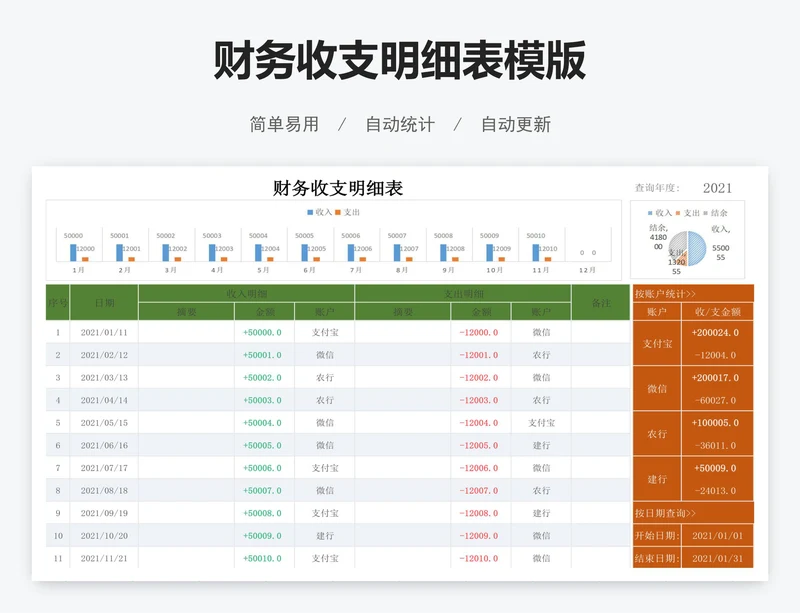Select the date cell 2021/11/21

click(x=104, y=558)
